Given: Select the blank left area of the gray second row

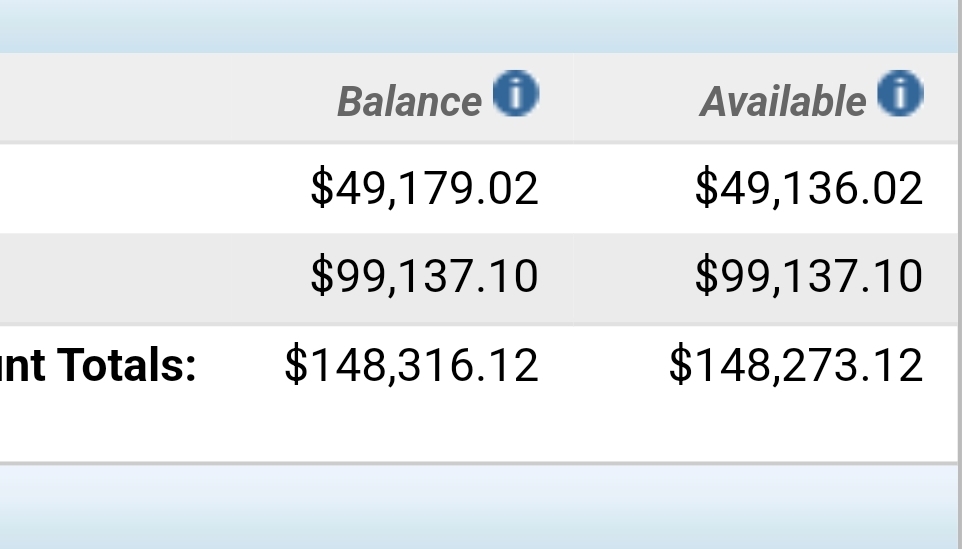Looking at the screenshot, I should pos(117,278).
